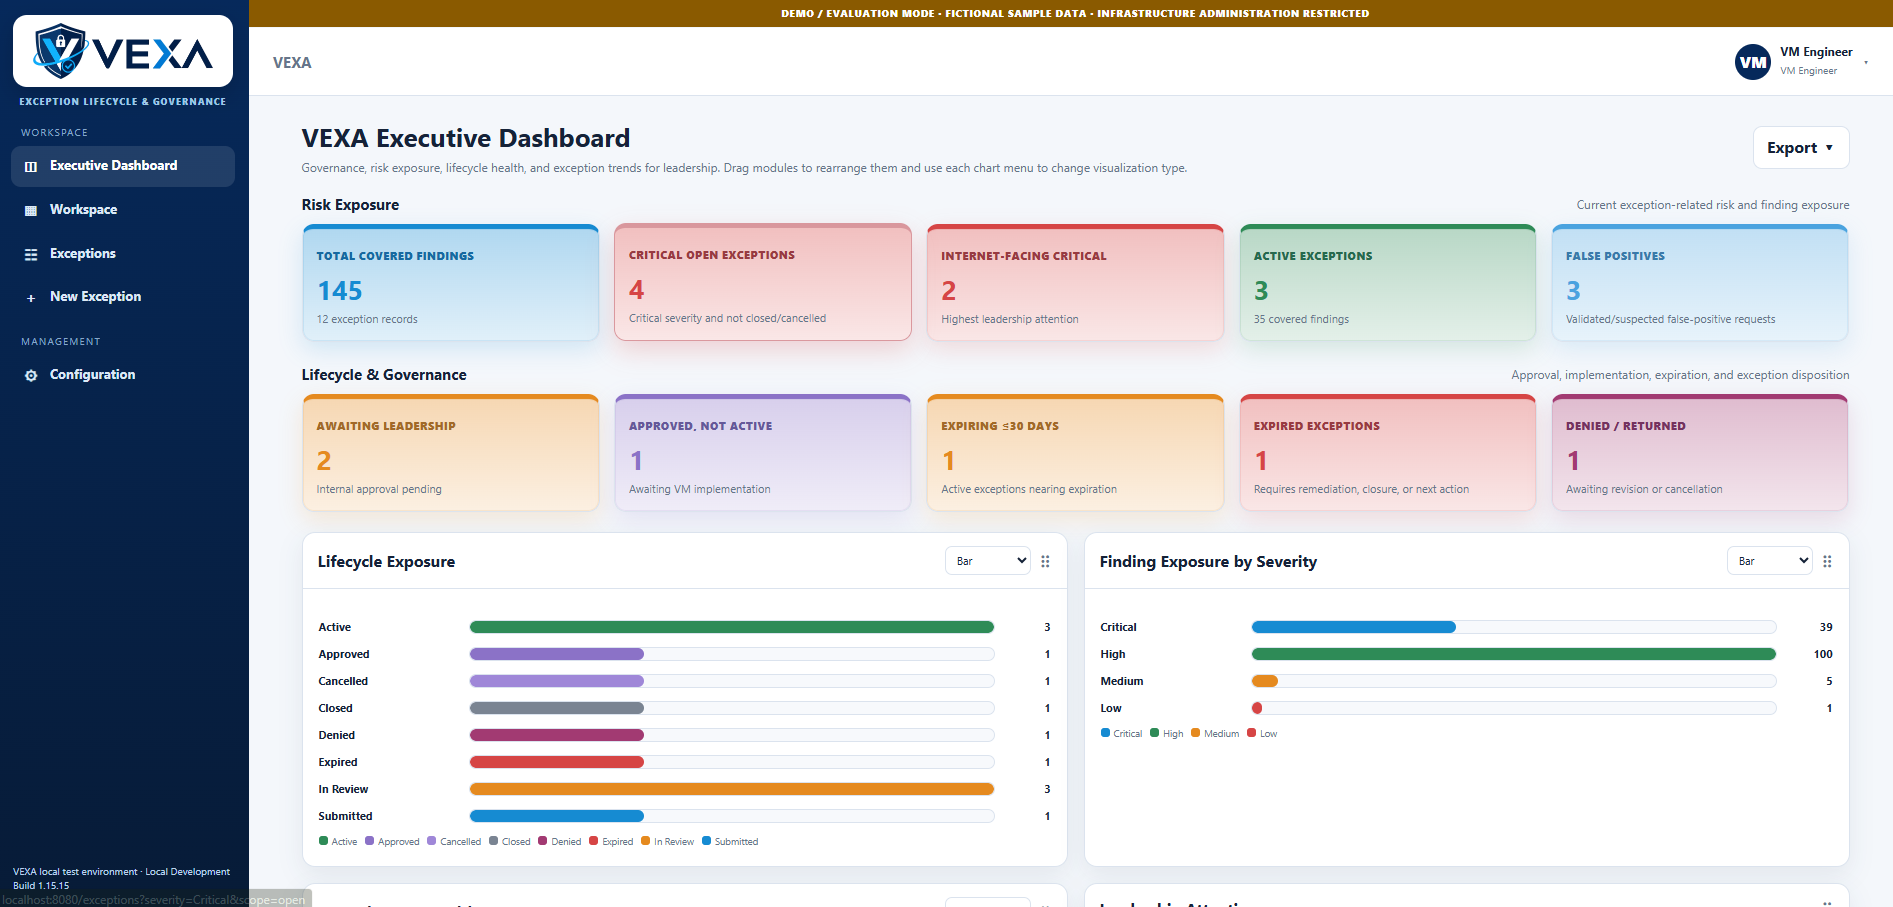Viewport: 1893px width, 907px height.
Task: Click the Critical severity legend swatch
Action: tap(1105, 733)
